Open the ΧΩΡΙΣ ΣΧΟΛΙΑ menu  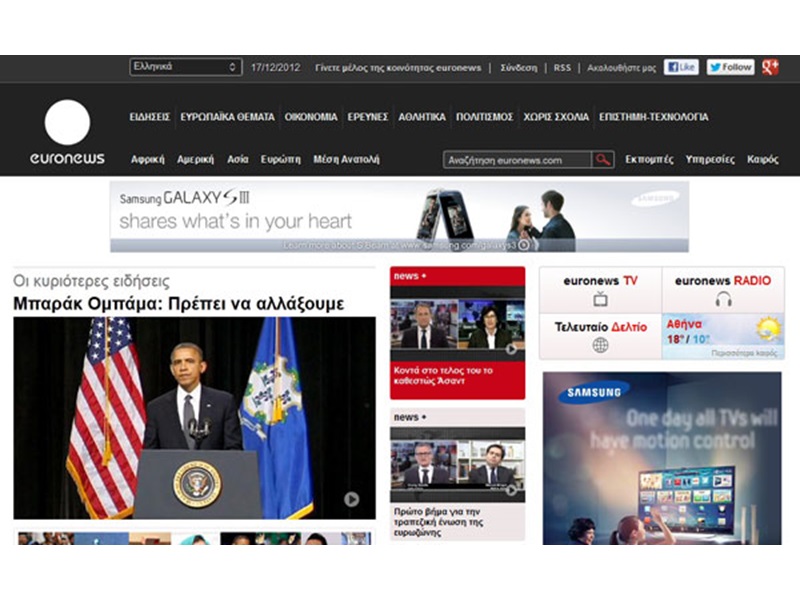click(556, 117)
